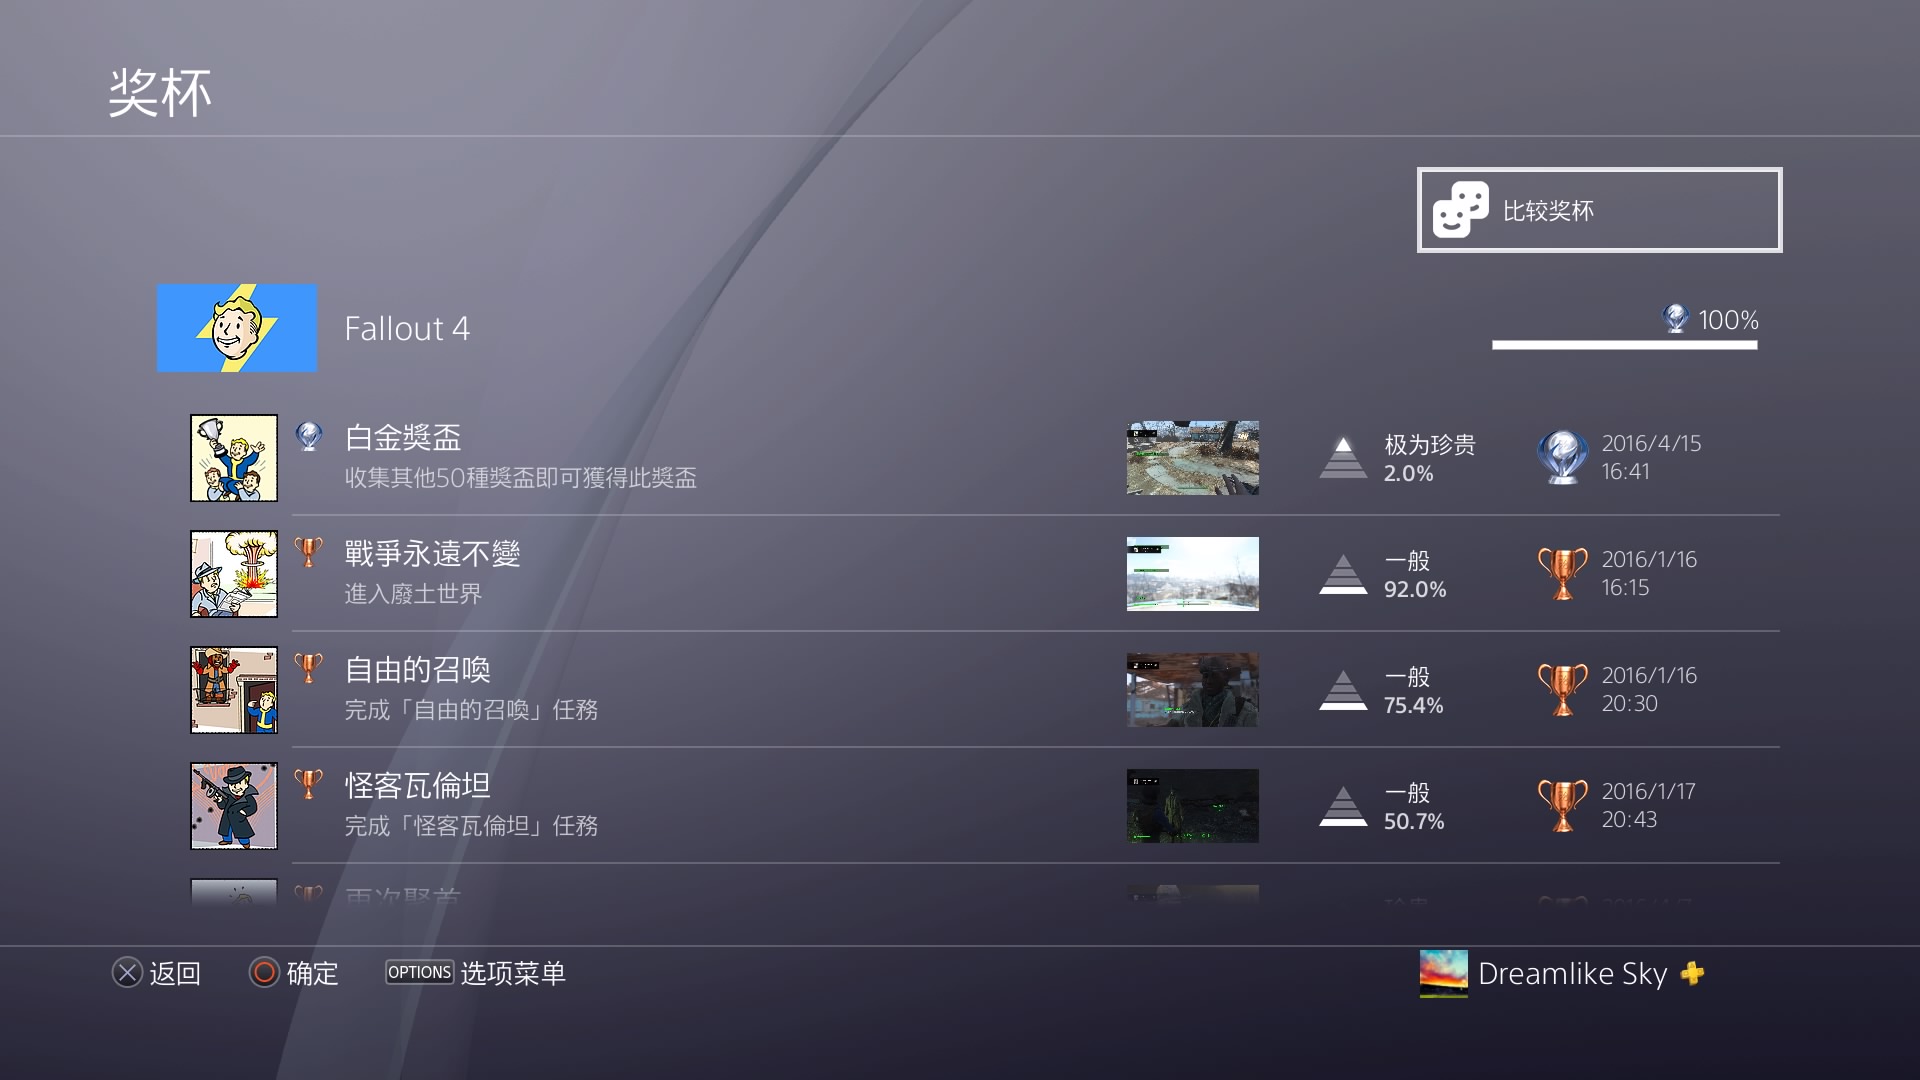Open the screenshot thumbnail for 白金獎盃

coord(1193,458)
